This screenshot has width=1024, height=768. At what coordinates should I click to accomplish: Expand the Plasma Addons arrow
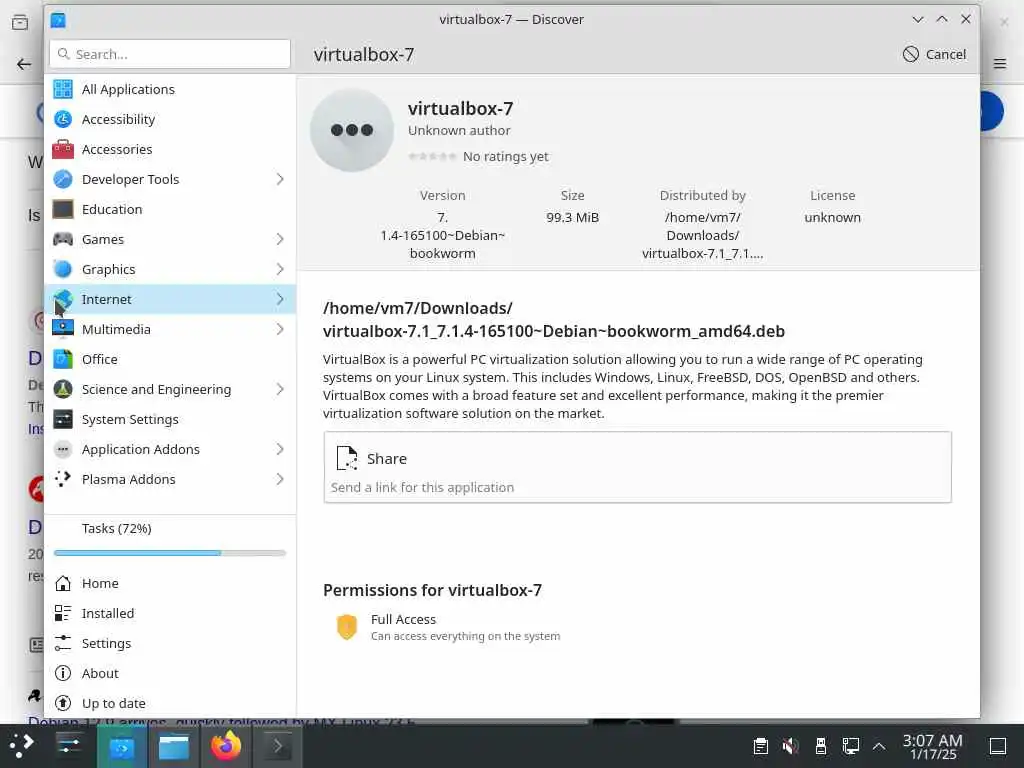(x=280, y=479)
